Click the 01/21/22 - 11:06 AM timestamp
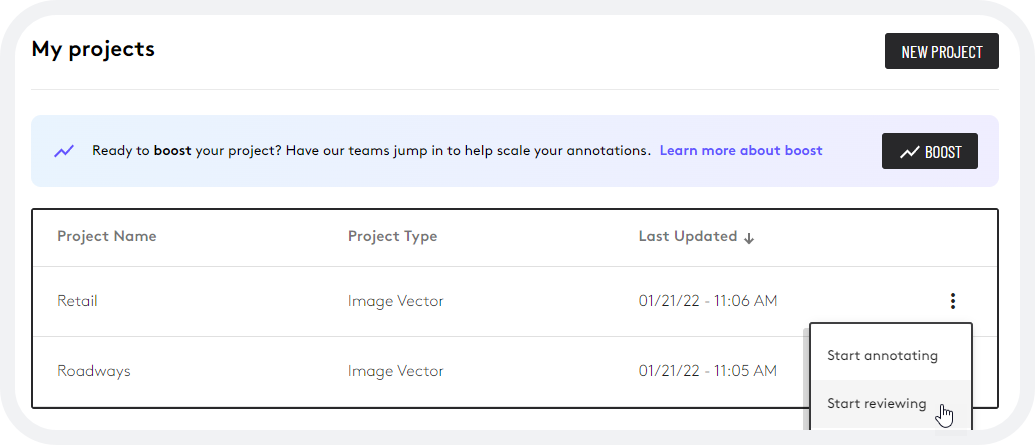 tap(708, 301)
